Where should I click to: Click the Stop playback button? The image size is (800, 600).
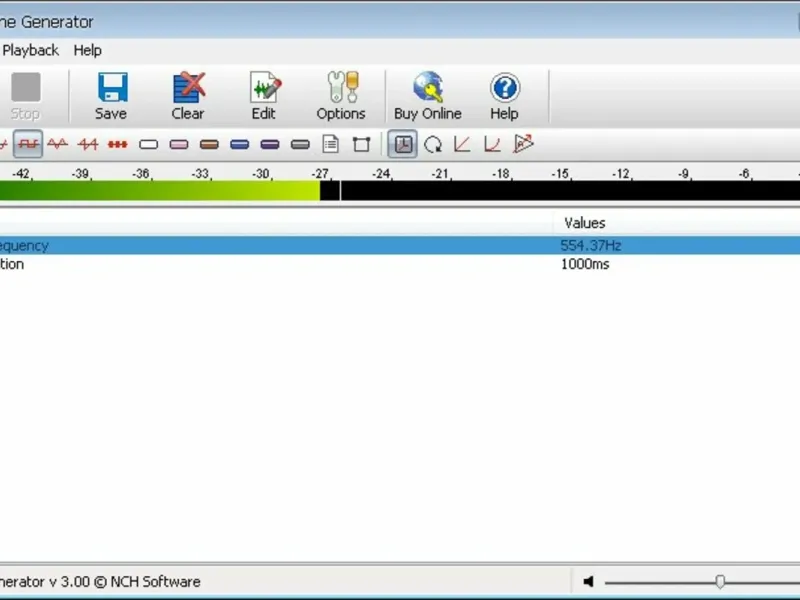[x=26, y=96]
